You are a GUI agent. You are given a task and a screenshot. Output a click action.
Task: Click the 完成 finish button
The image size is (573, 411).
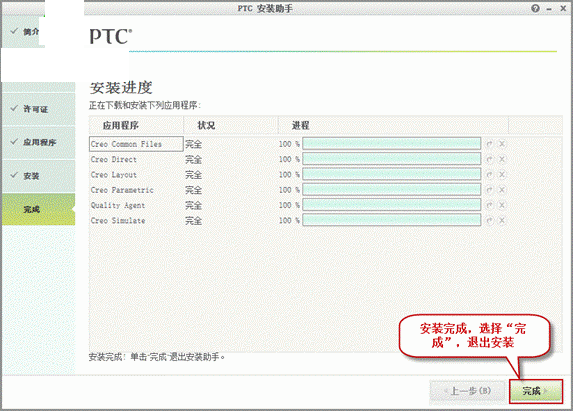click(x=536, y=391)
